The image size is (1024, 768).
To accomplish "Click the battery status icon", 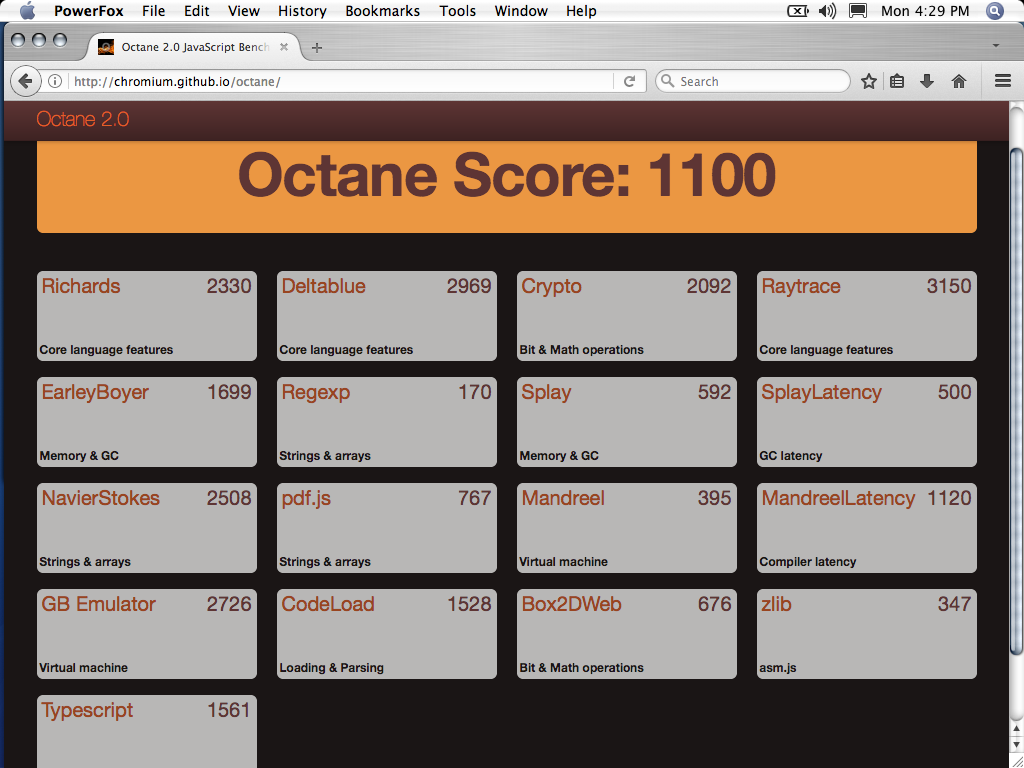I will click(797, 10).
